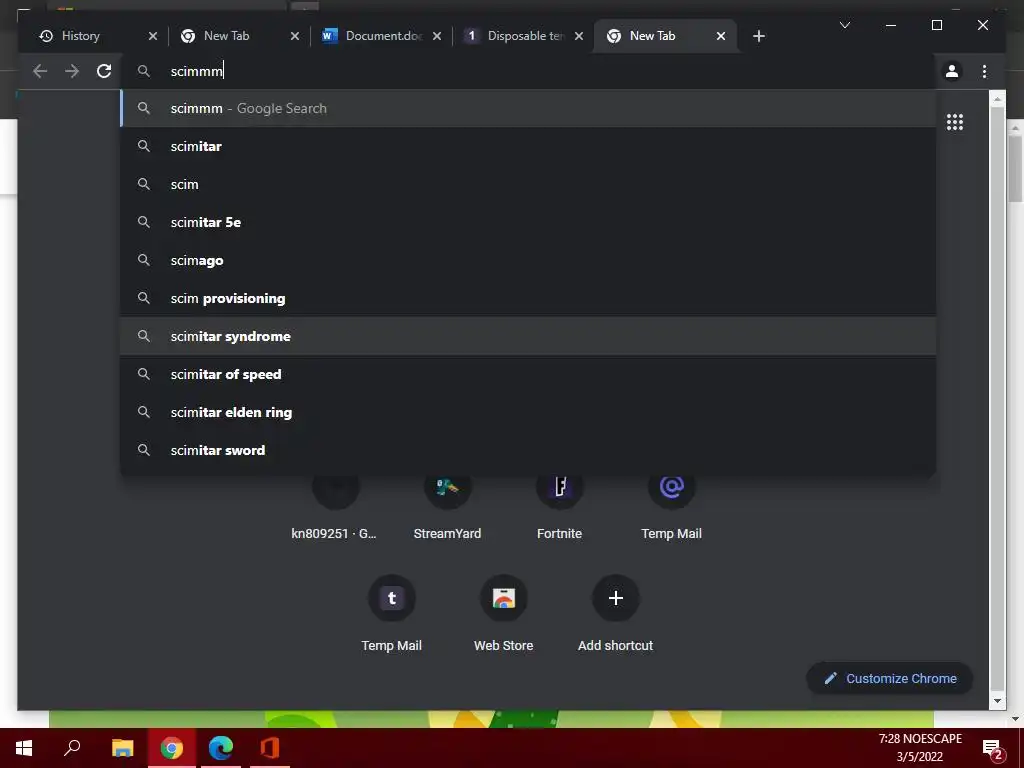Image resolution: width=1024 pixels, height=768 pixels.
Task: Open Windows taskbar search
Action: click(72, 748)
